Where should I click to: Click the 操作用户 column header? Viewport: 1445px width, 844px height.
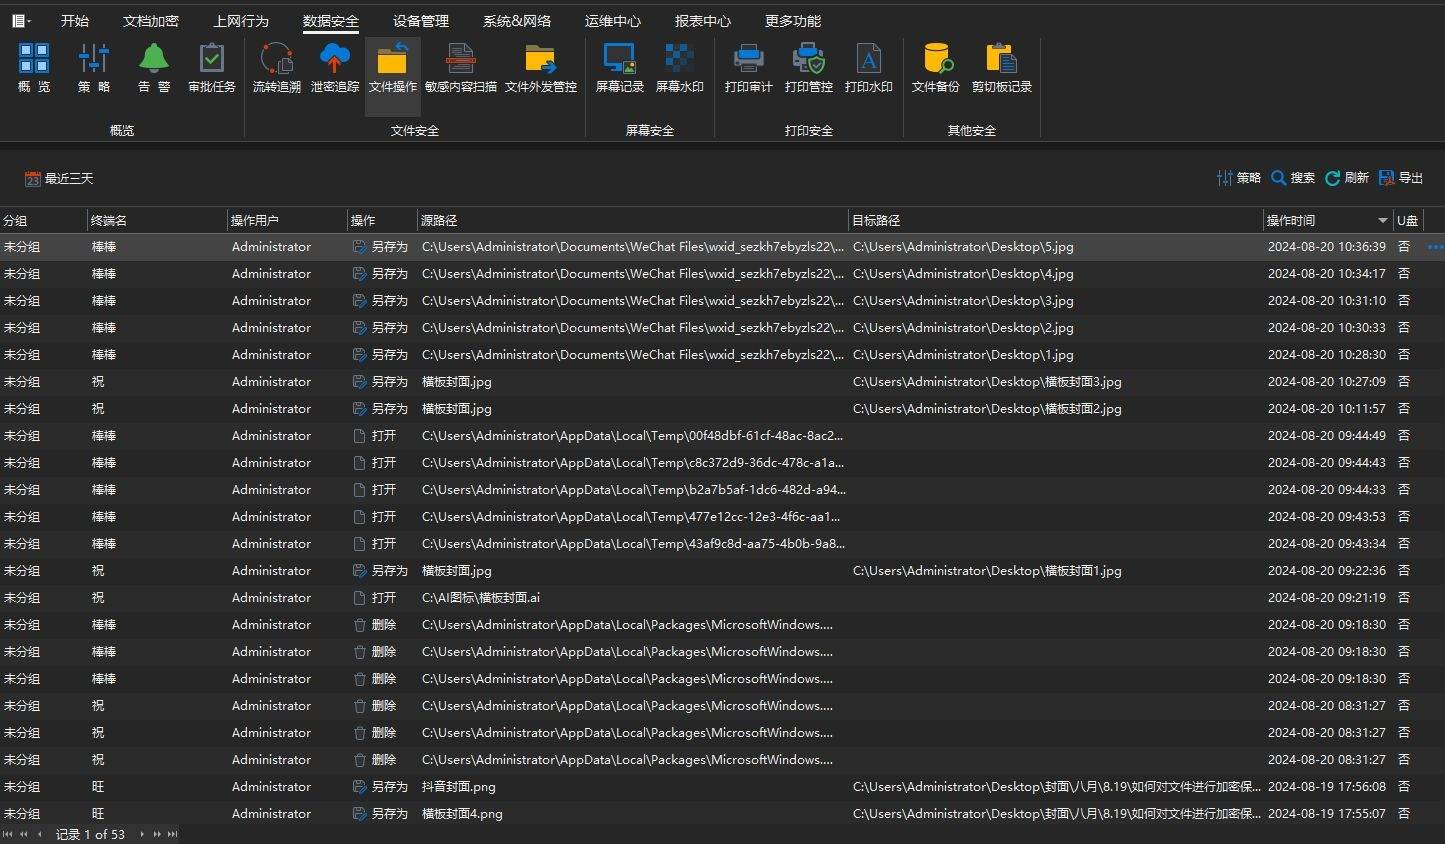[287, 220]
